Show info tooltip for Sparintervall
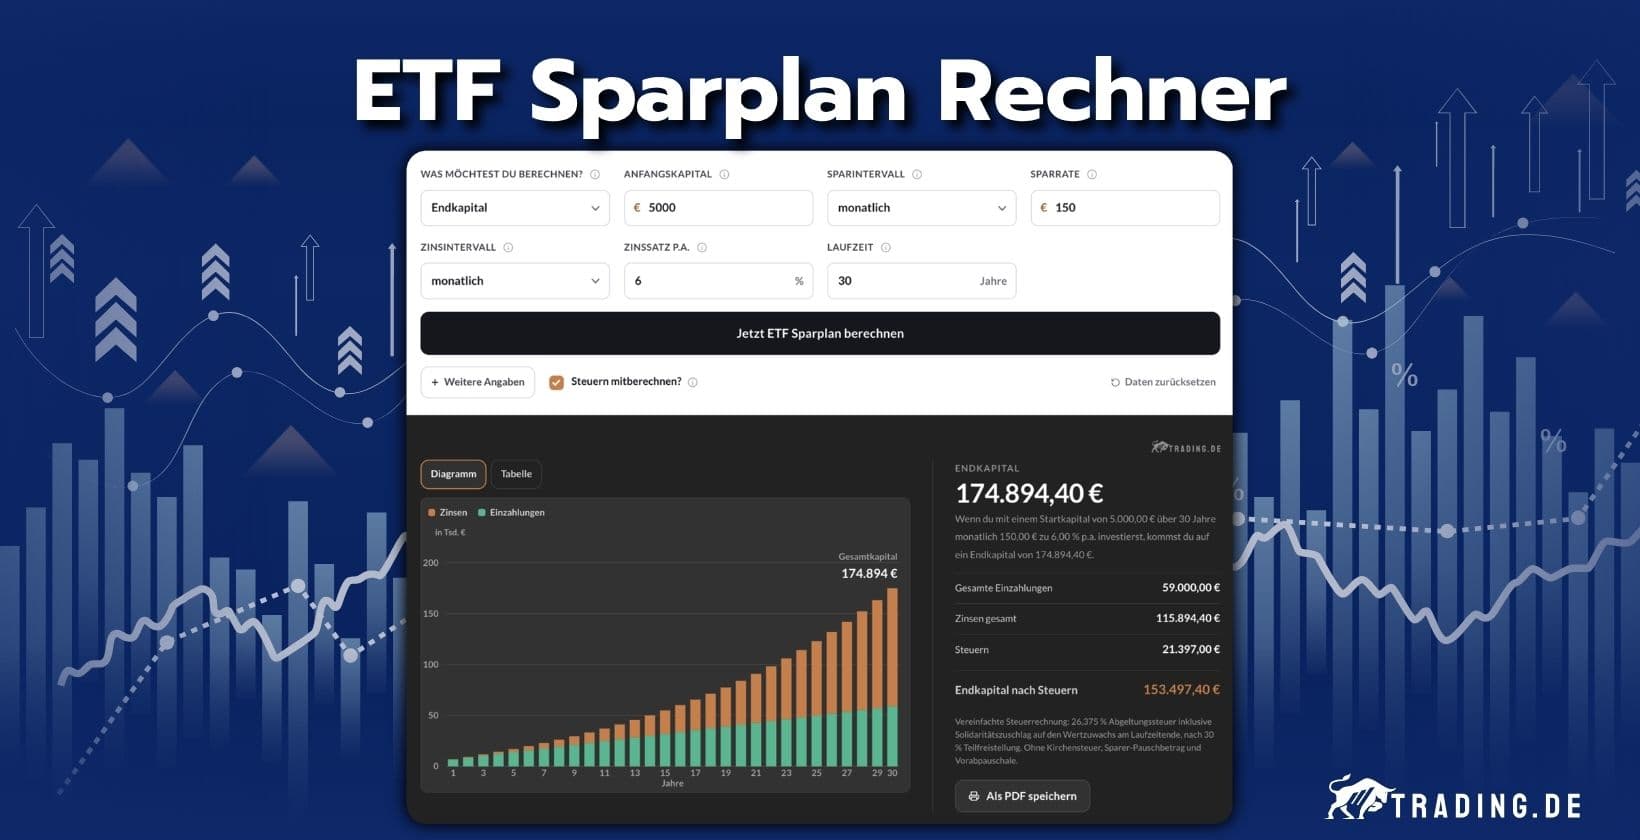Screen dimensions: 1640x840 917,174
